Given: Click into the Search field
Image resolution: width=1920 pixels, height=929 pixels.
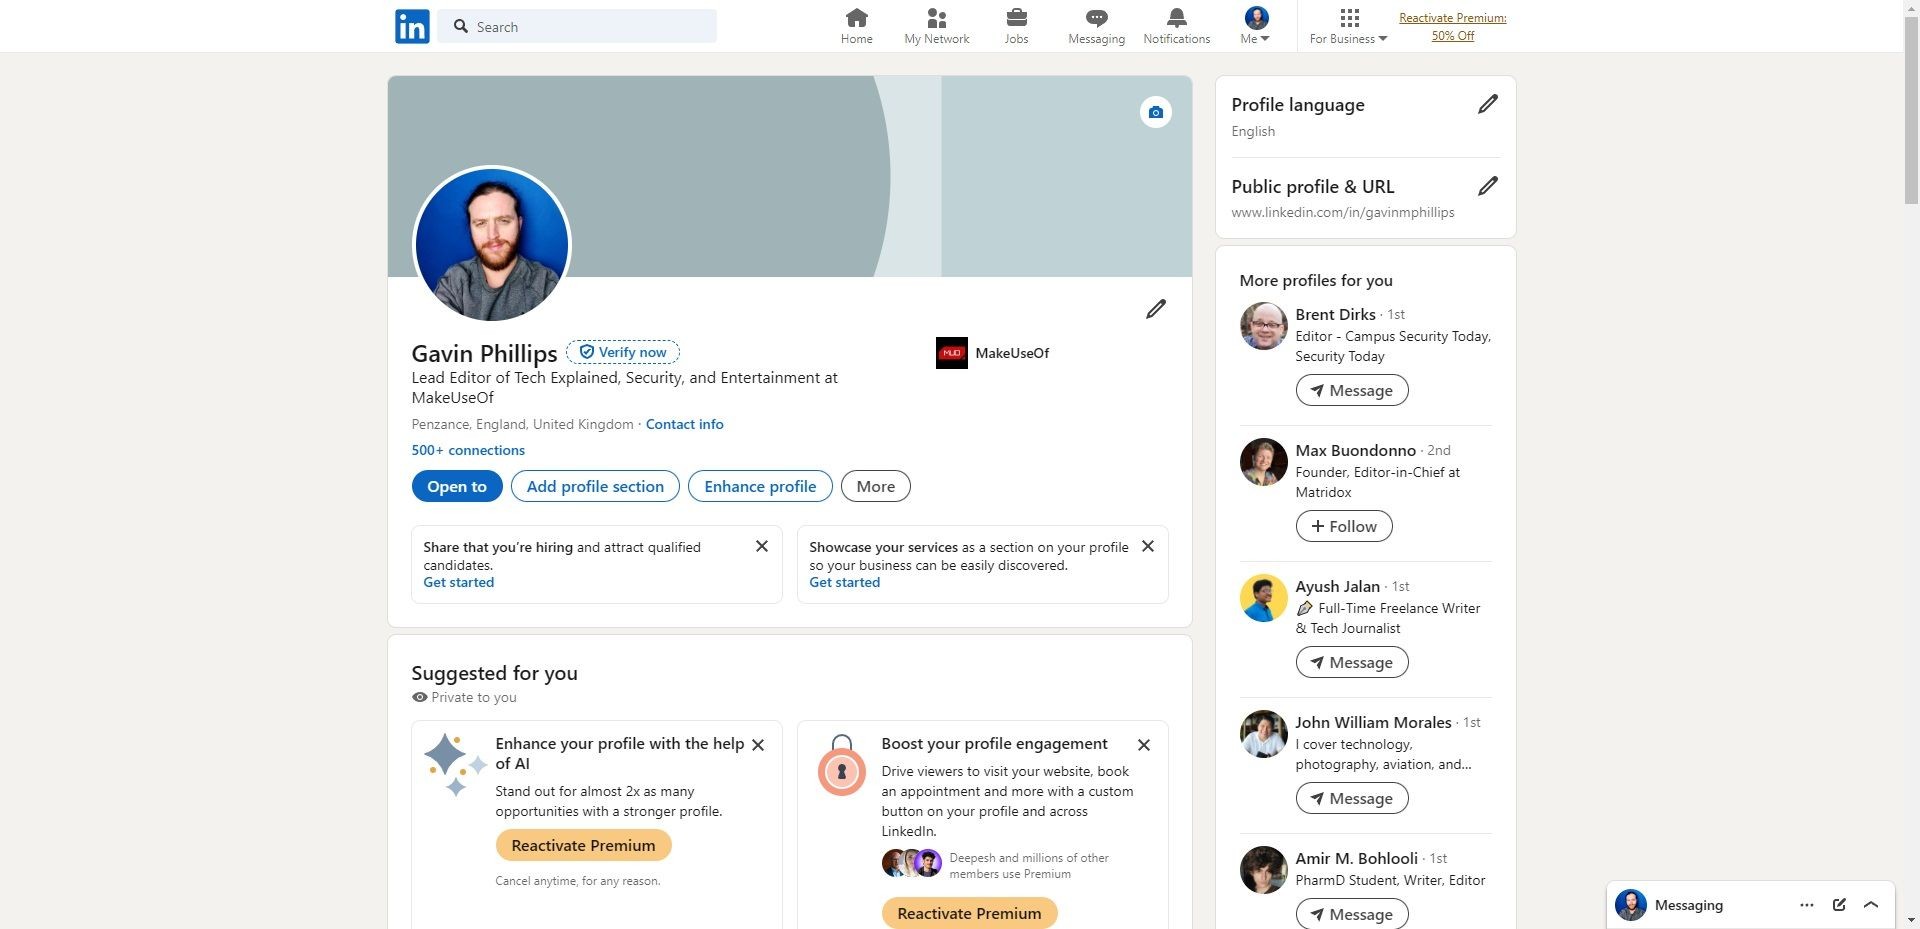Looking at the screenshot, I should [x=577, y=27].
